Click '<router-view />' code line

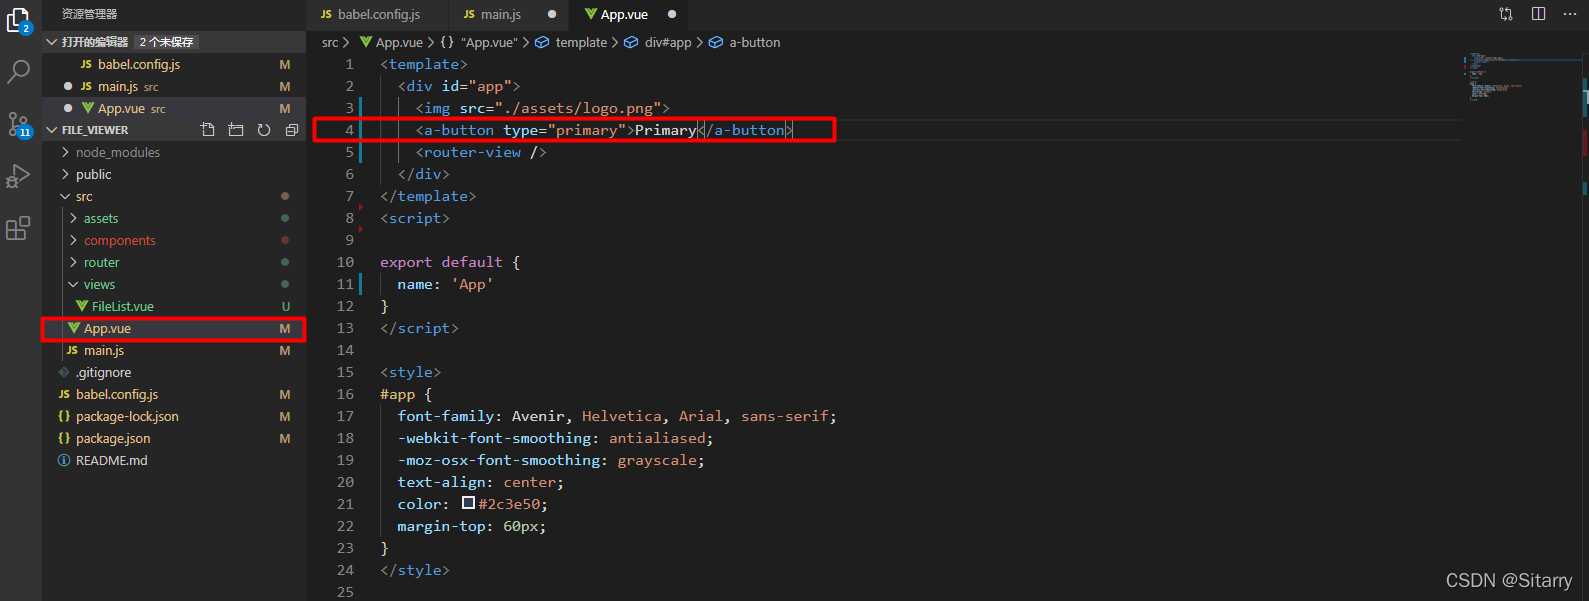481,152
